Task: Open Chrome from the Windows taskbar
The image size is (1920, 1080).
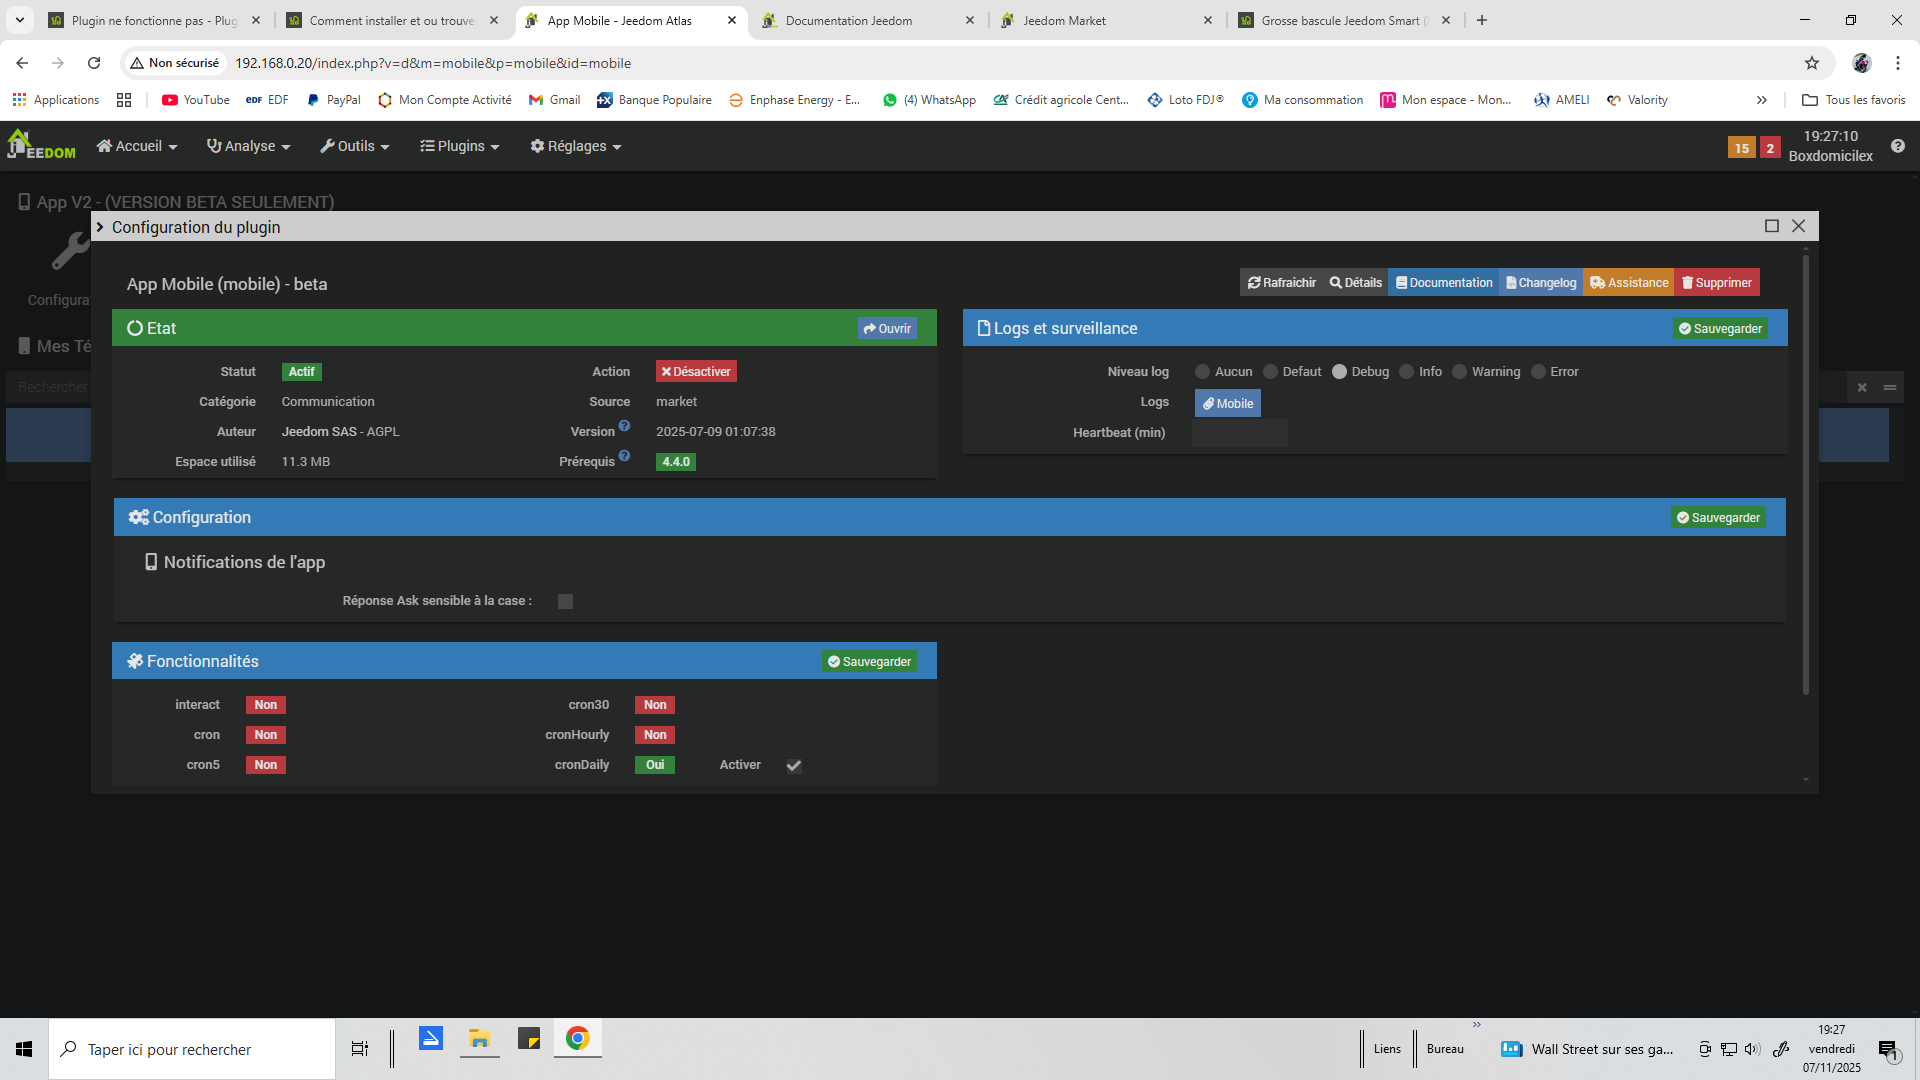Action: pos(577,1039)
